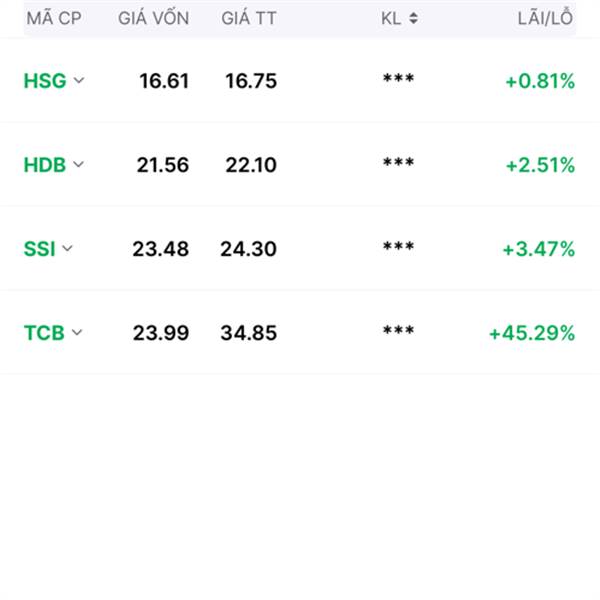The width and height of the screenshot is (600, 600).
Task: Tap the +45.29% profit of TCB
Action: tap(532, 333)
